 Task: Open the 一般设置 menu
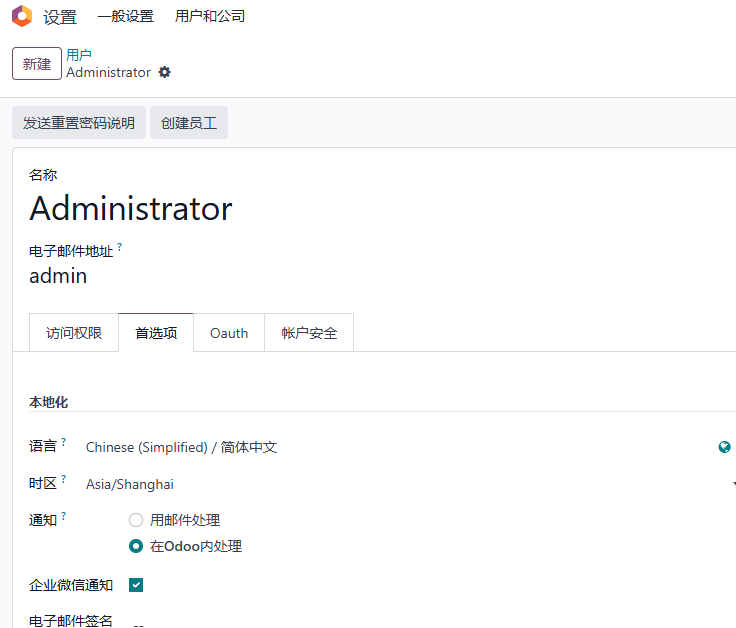pos(125,16)
